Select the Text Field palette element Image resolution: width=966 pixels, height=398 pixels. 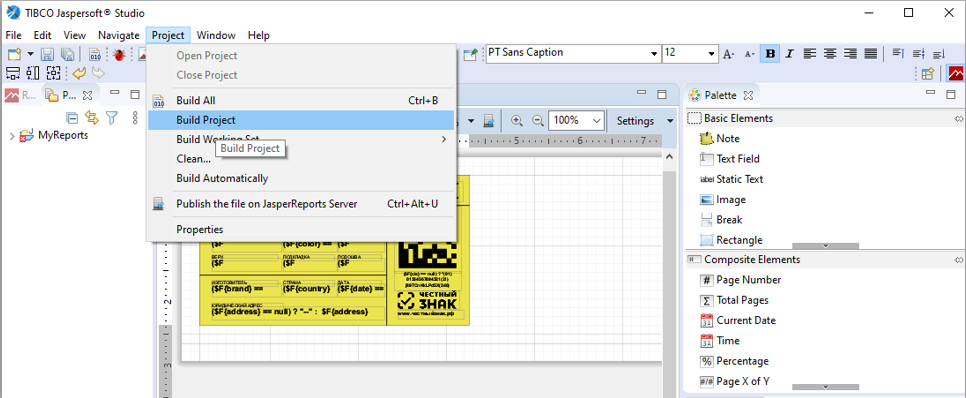pos(730,159)
